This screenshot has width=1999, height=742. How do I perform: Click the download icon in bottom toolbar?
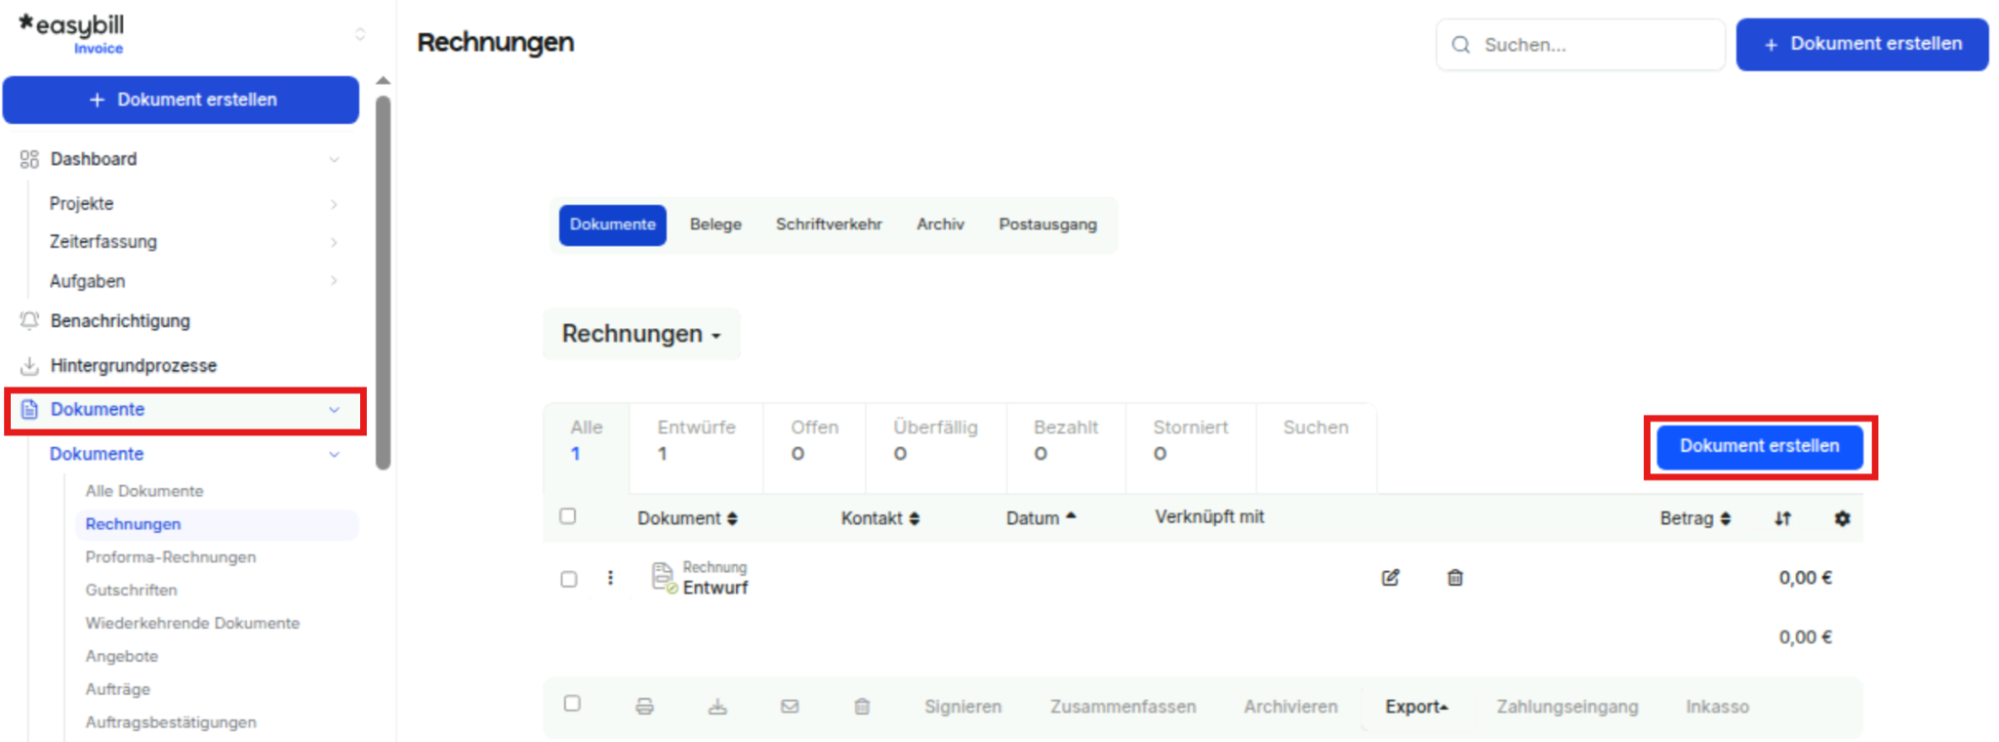tap(718, 707)
